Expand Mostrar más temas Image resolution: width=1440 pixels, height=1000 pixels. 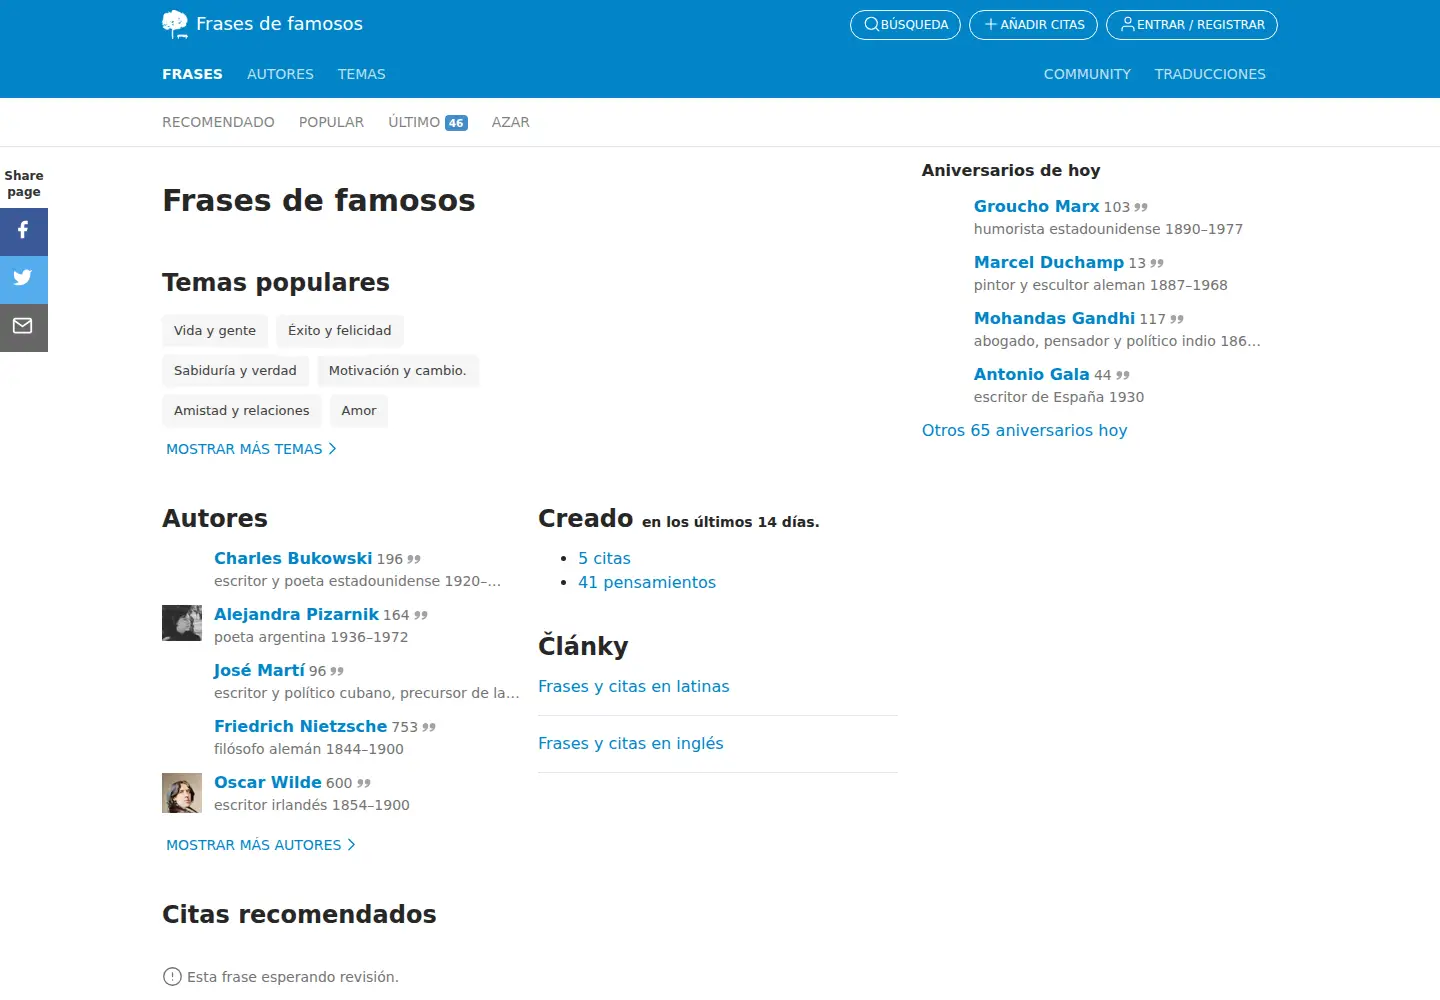point(251,449)
